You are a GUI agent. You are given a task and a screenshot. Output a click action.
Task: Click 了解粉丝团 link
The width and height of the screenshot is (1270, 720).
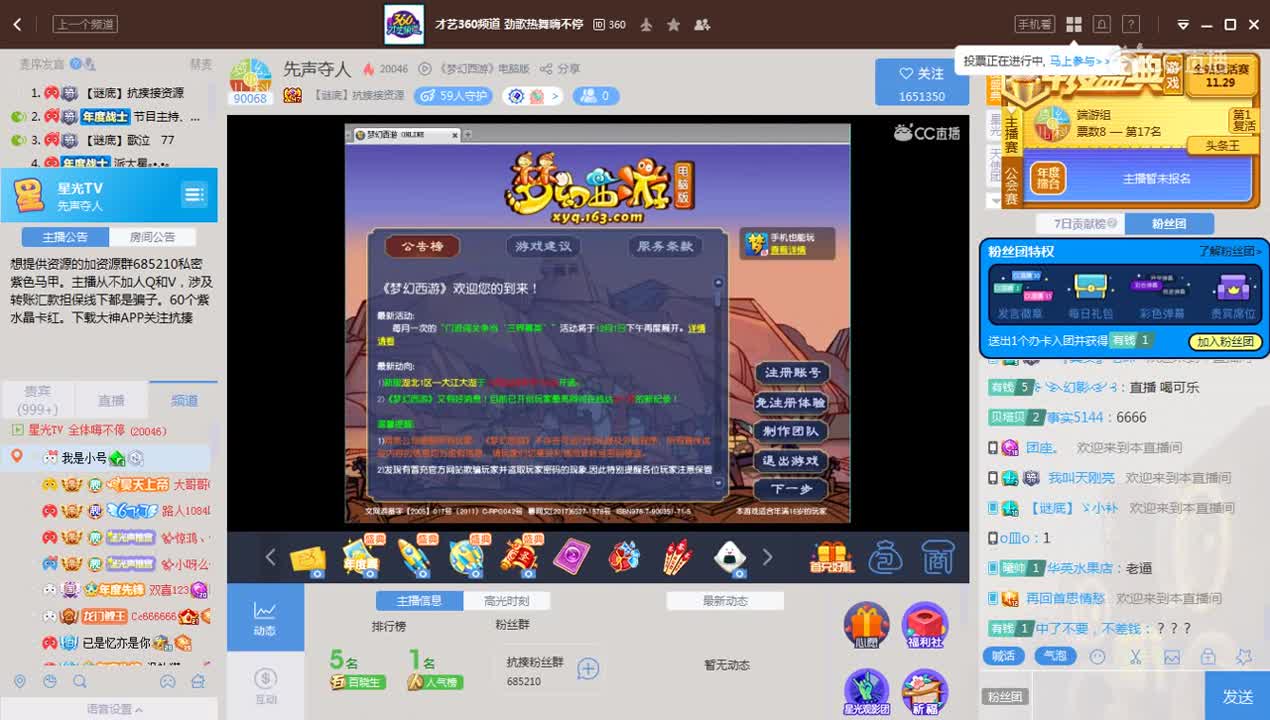(x=1230, y=251)
